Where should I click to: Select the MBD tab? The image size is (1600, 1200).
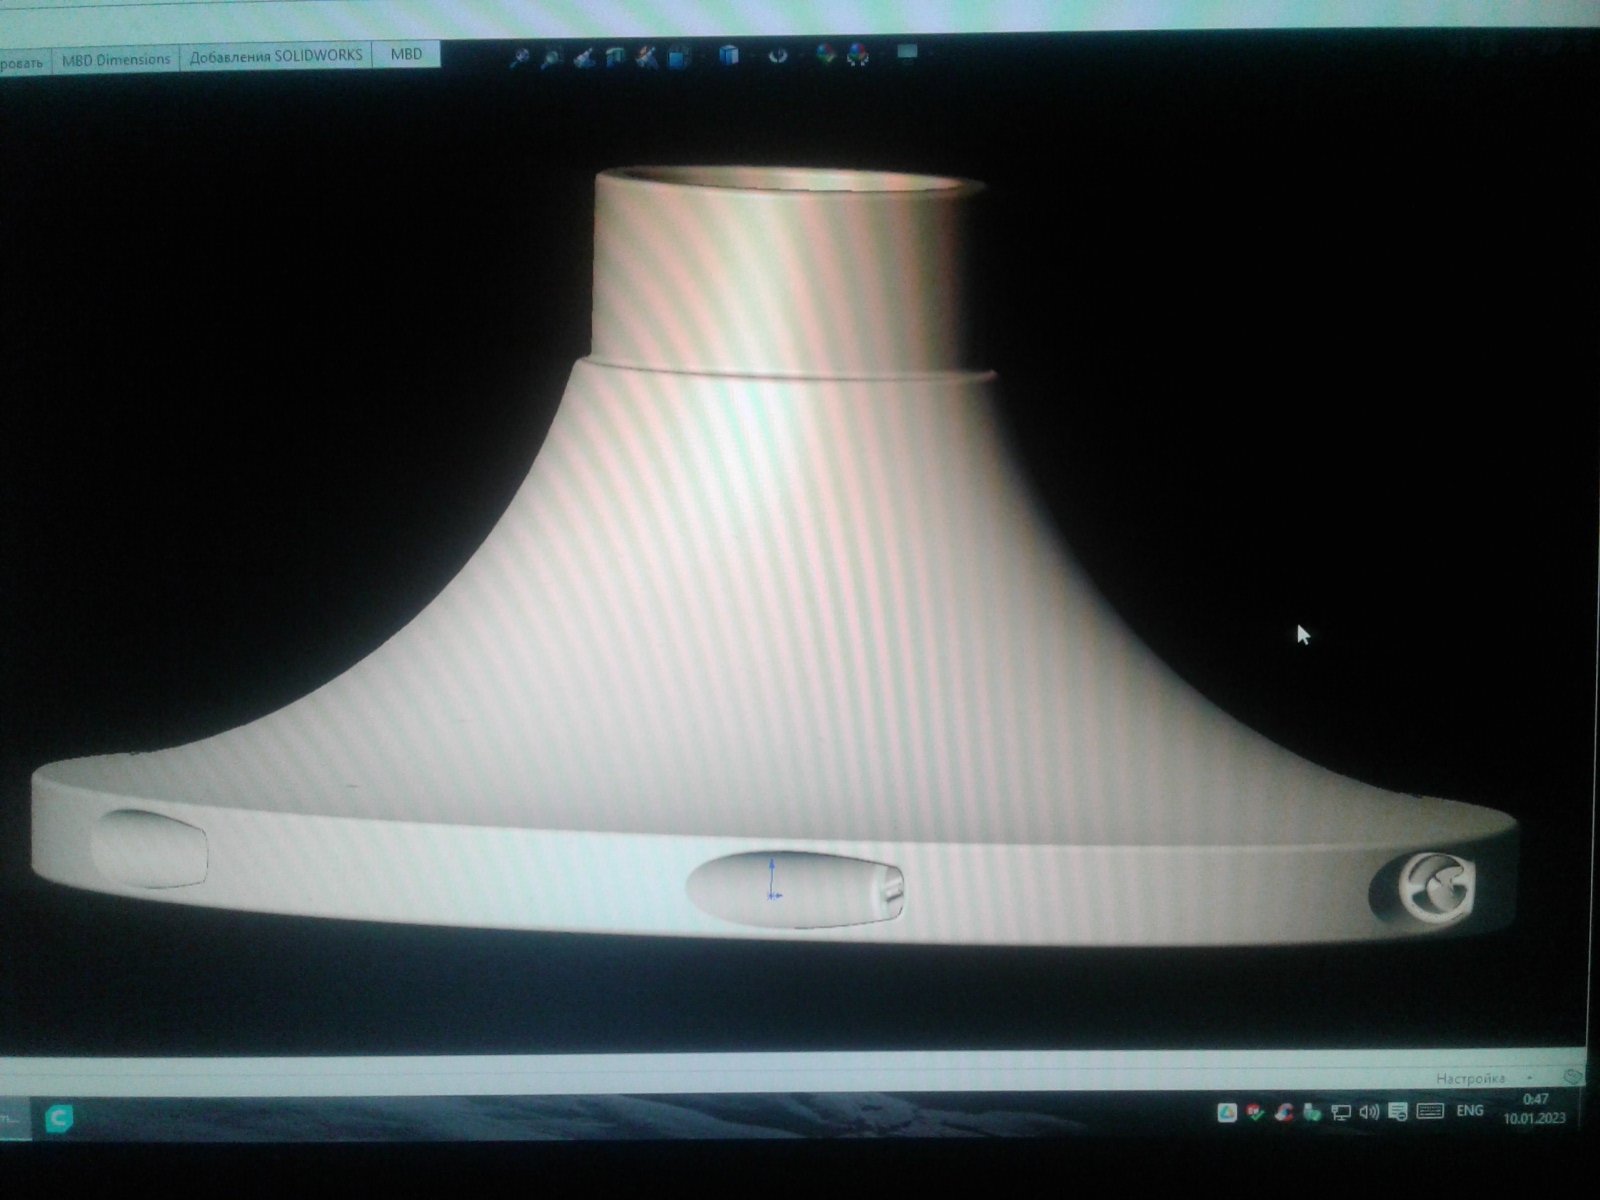coord(406,54)
